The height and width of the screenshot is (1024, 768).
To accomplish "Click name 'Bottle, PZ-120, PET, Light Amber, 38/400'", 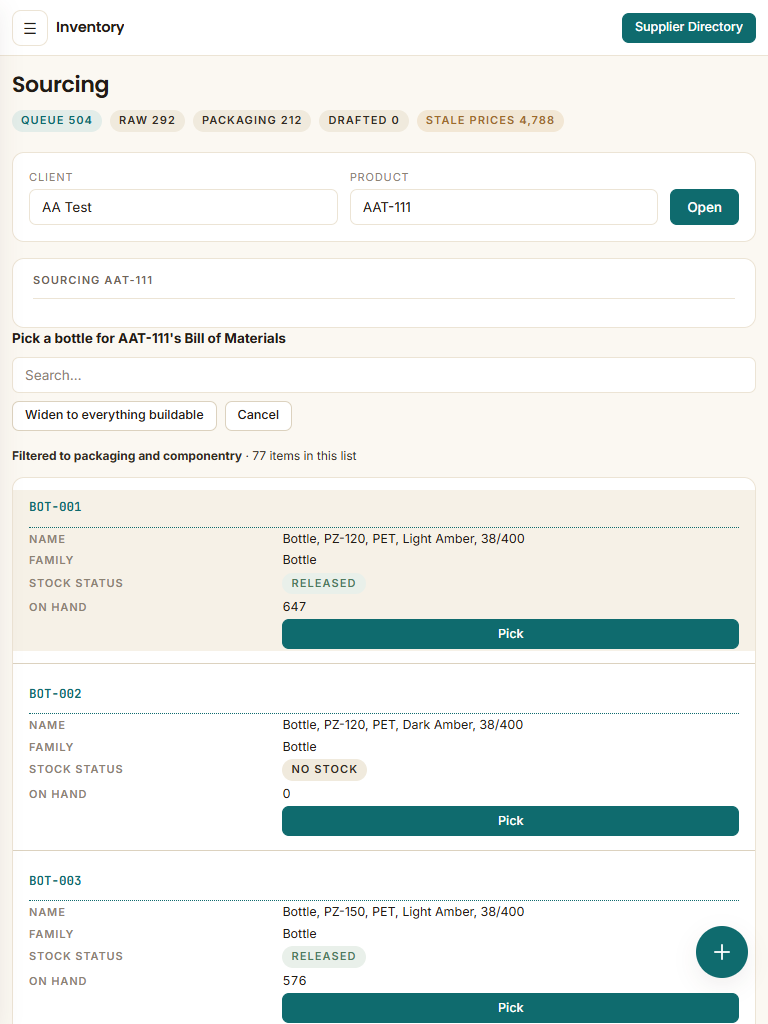I will coord(404,539).
